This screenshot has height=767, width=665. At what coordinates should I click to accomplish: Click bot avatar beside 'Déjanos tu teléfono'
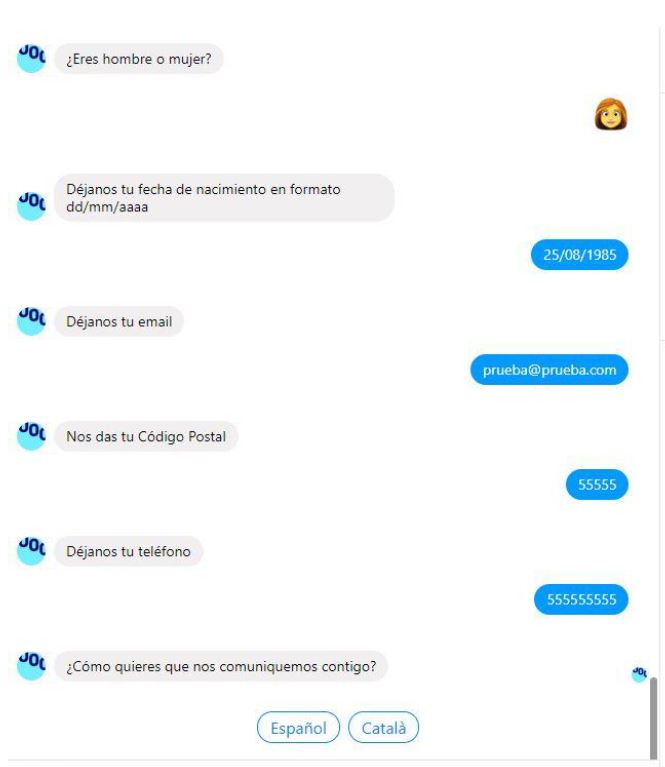(31, 551)
